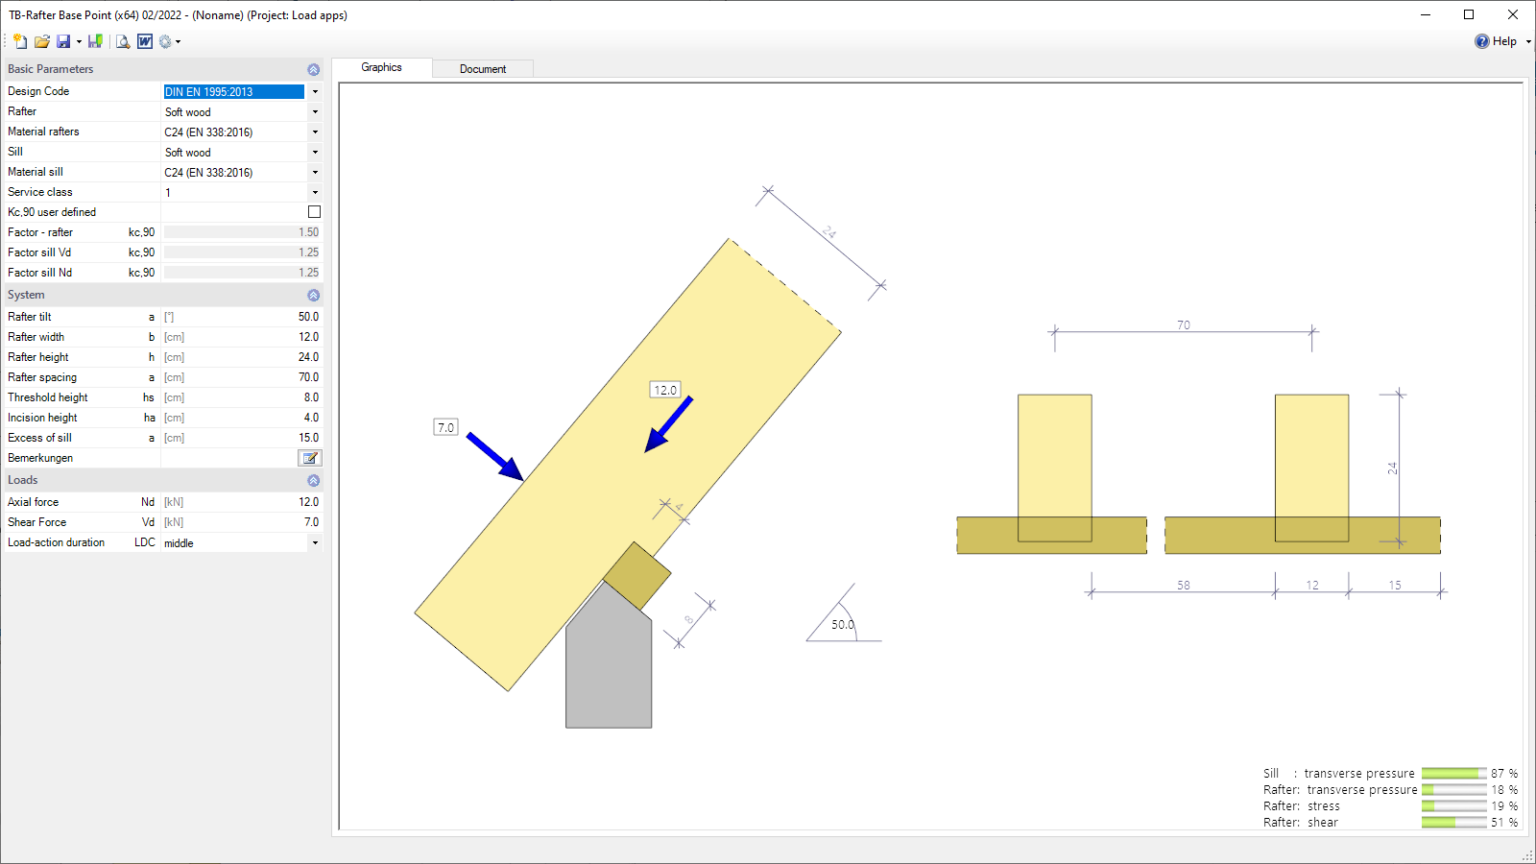The width and height of the screenshot is (1536, 864).
Task: Click the Sill transverse pressure progress bar
Action: pyautogui.click(x=1455, y=773)
